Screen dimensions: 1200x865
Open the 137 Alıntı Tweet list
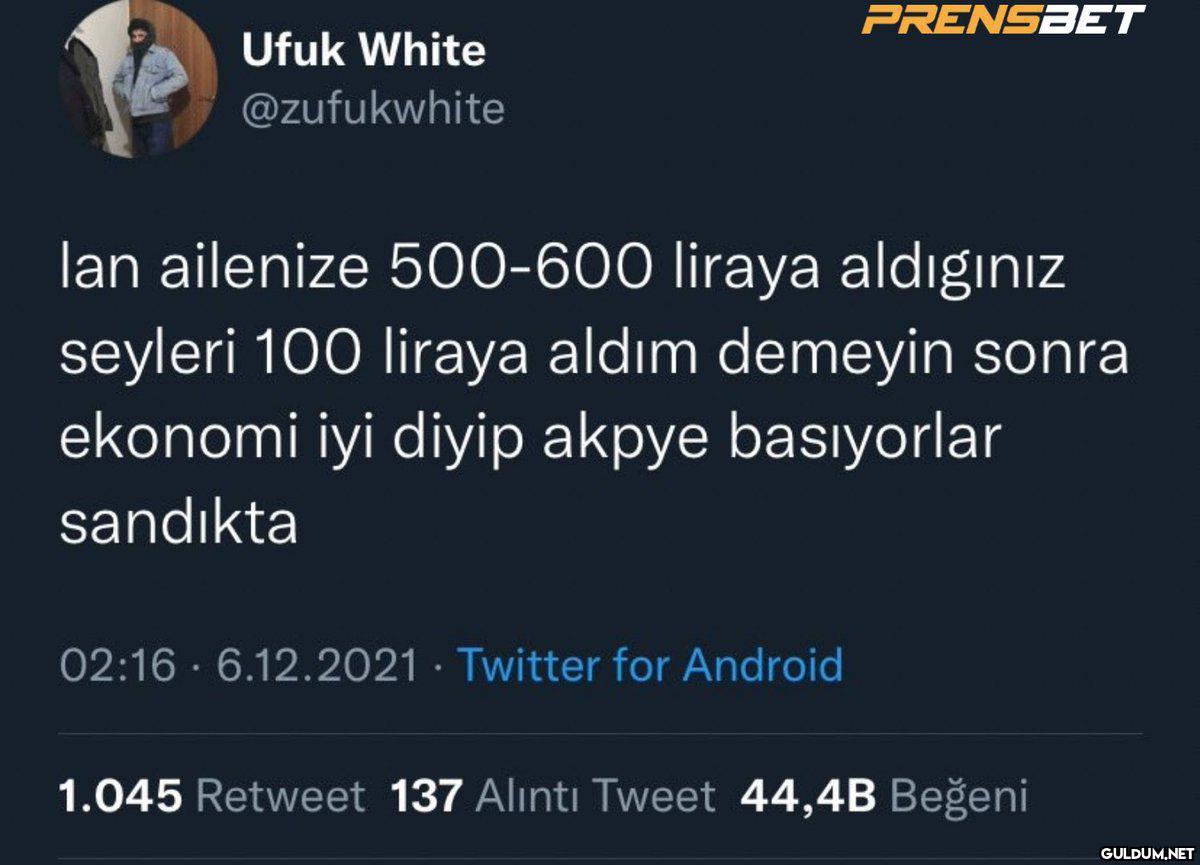click(553, 796)
